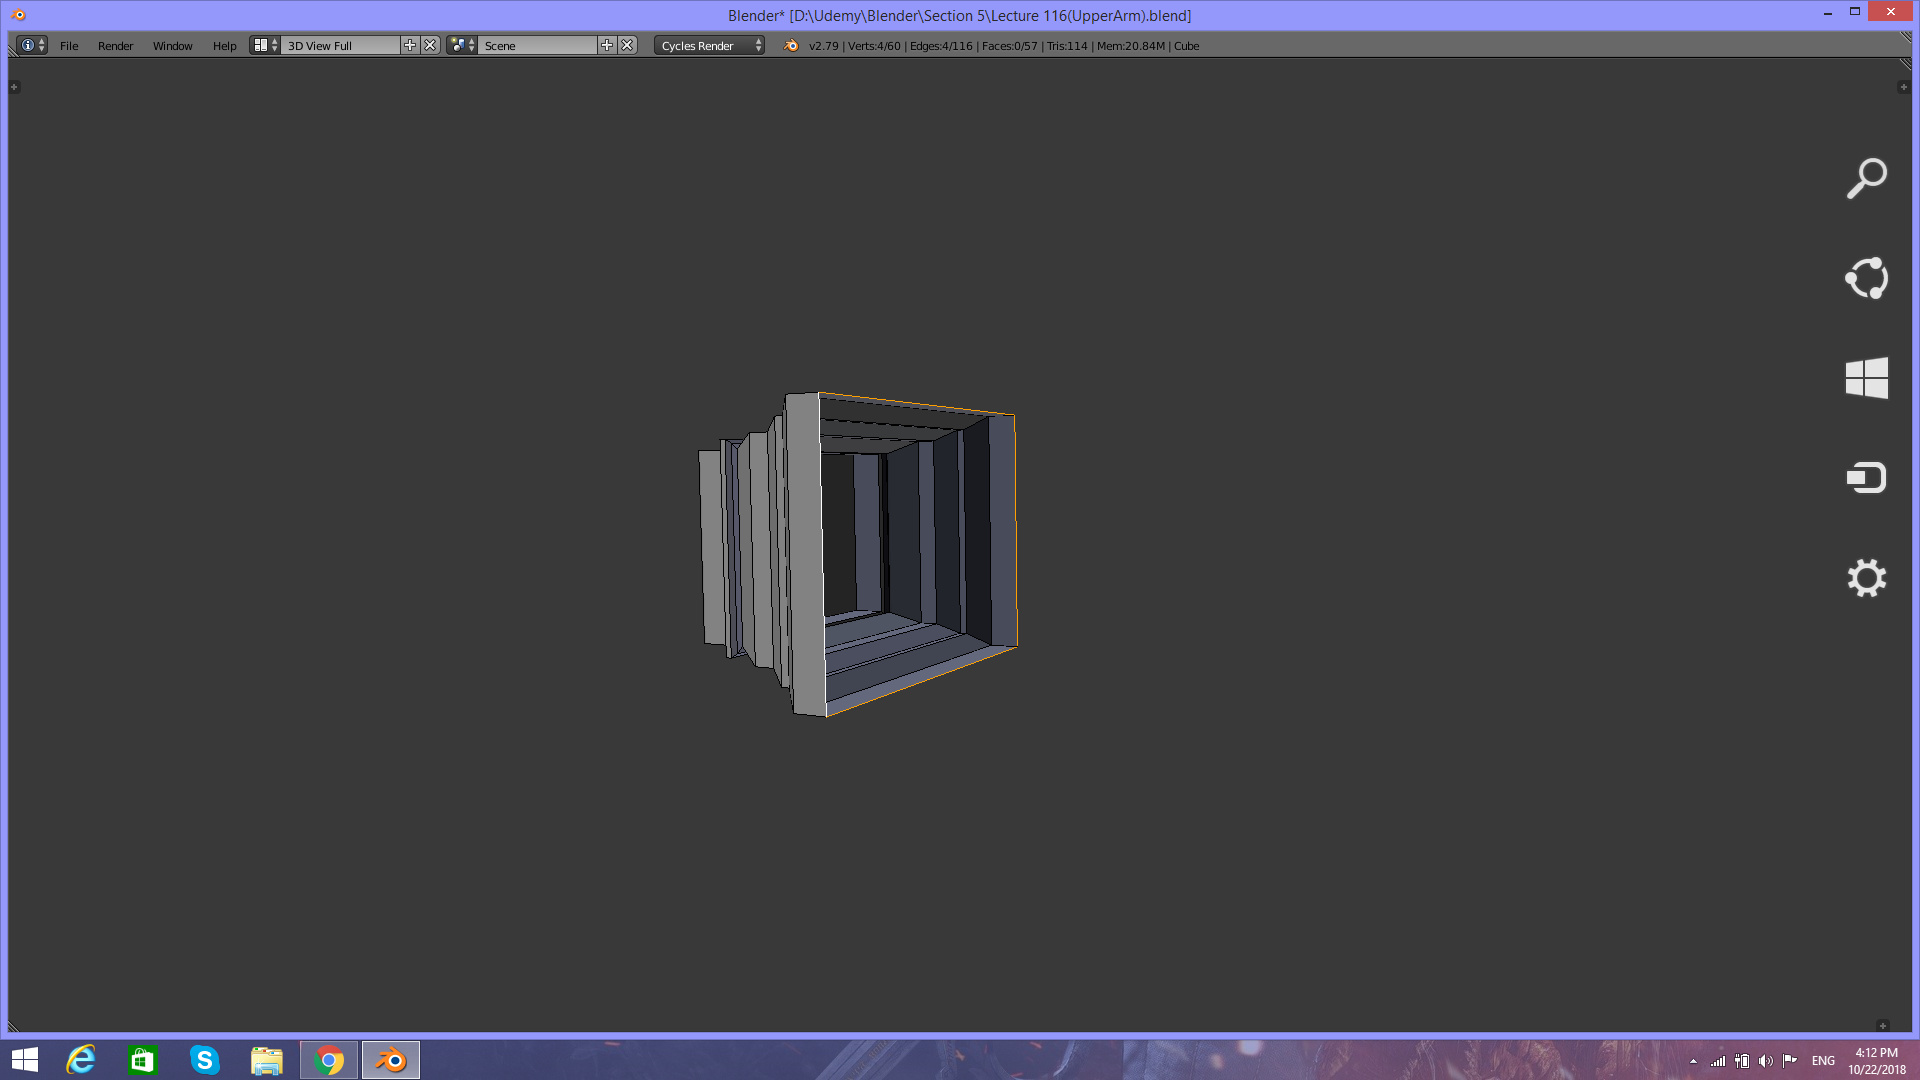Open the Start charm Windows logo
The height and width of the screenshot is (1080, 1920).
click(1866, 378)
